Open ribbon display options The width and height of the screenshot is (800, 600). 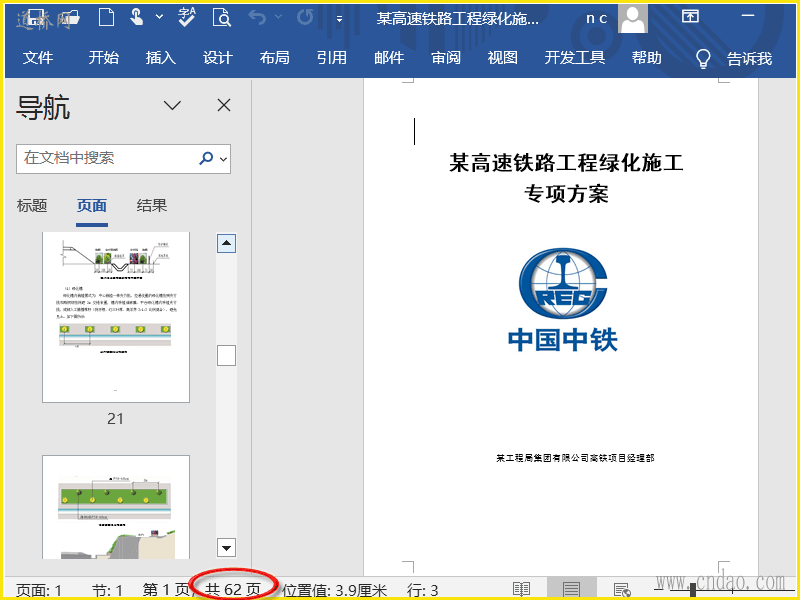point(690,17)
